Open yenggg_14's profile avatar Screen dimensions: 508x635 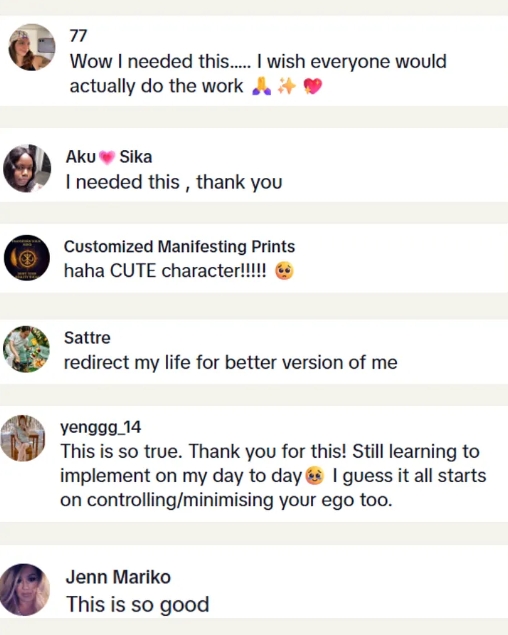pos(22,438)
